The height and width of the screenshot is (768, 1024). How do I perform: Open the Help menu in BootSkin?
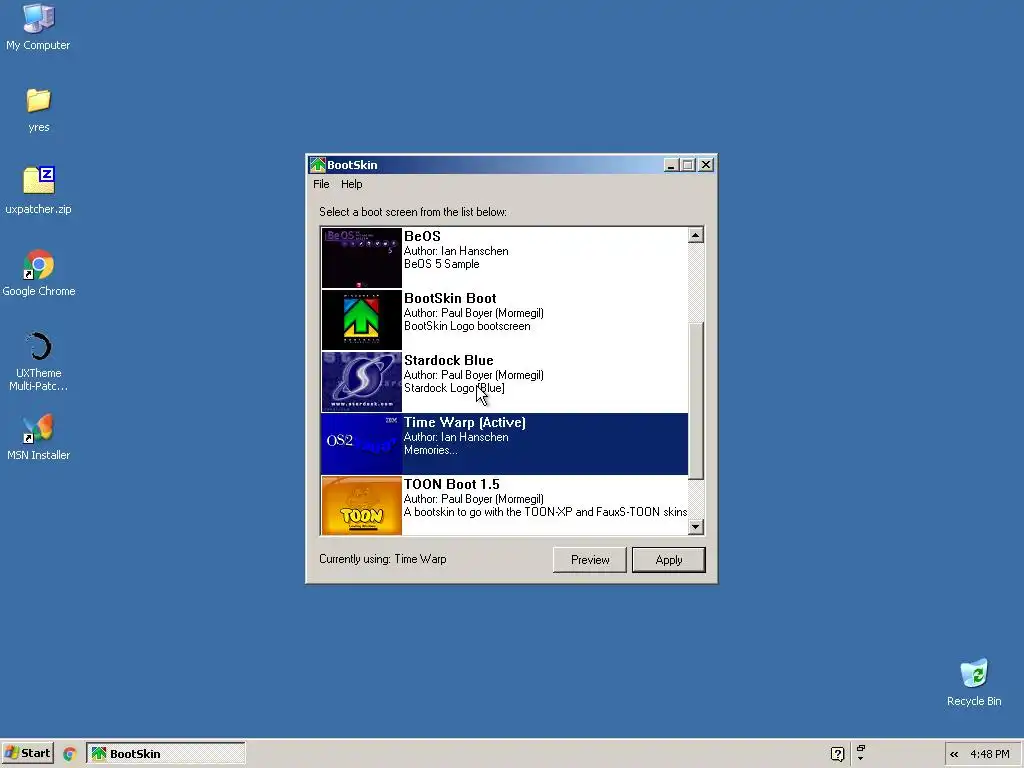pyautogui.click(x=351, y=184)
